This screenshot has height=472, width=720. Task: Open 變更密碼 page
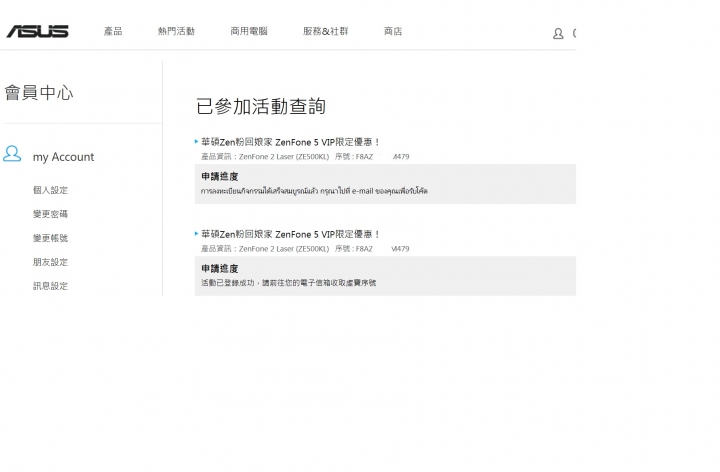51,214
